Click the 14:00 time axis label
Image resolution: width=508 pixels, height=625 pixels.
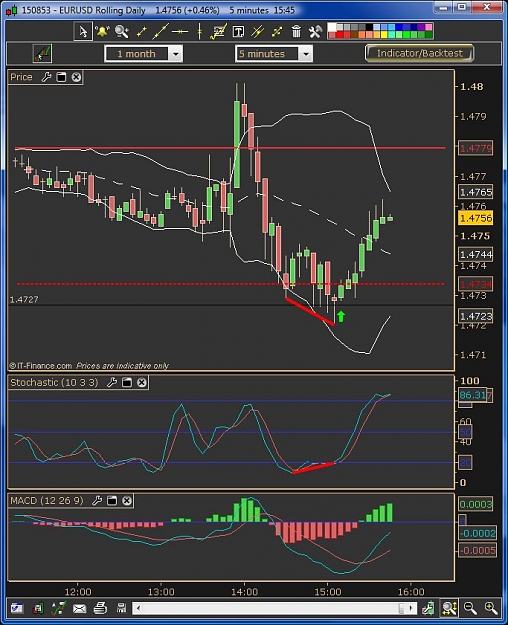[244, 592]
